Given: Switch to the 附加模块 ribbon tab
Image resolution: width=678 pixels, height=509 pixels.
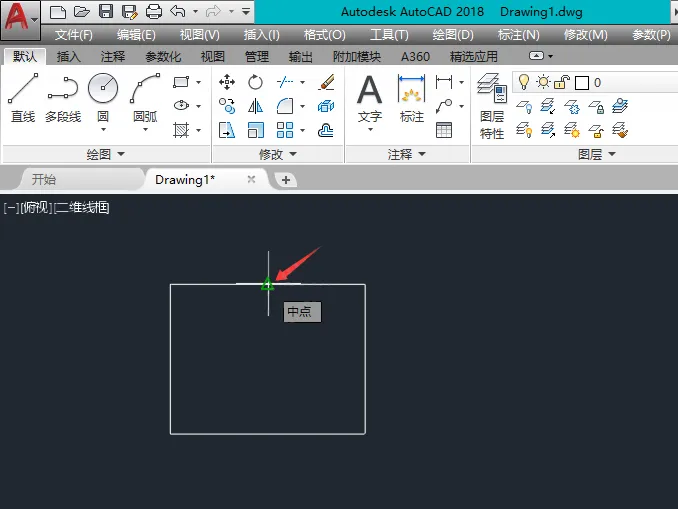Looking at the screenshot, I should click(357, 56).
